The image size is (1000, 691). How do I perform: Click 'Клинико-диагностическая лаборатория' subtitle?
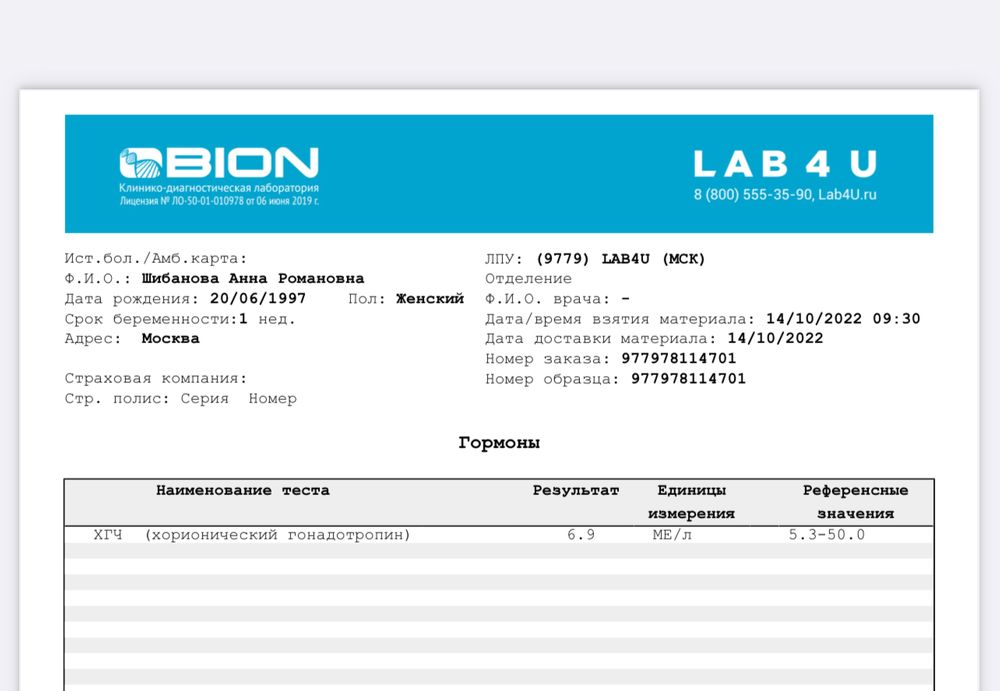click(x=219, y=188)
